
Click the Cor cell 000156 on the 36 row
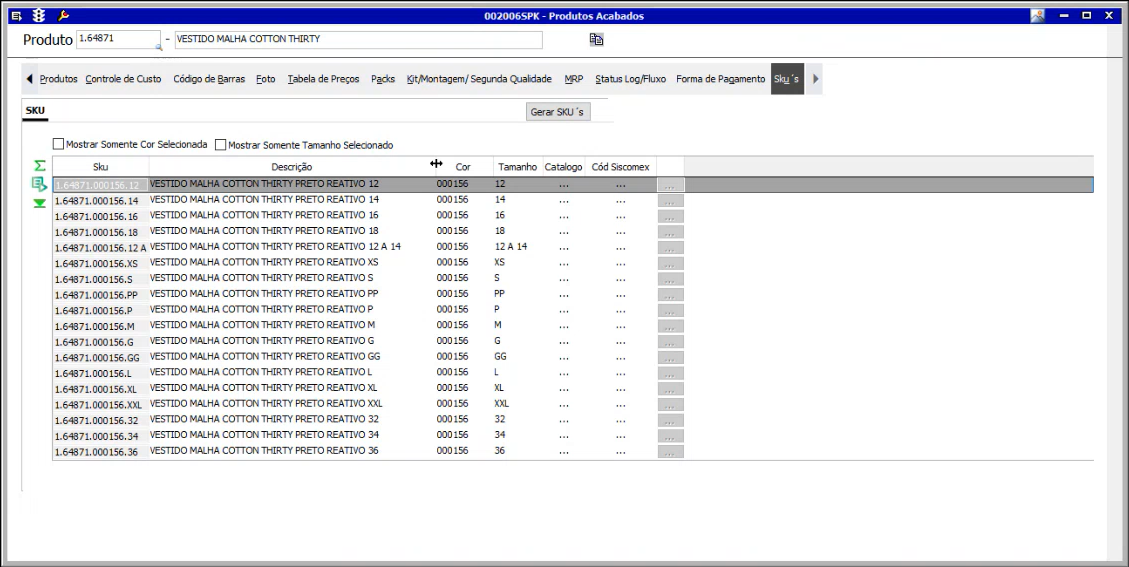tap(464, 450)
